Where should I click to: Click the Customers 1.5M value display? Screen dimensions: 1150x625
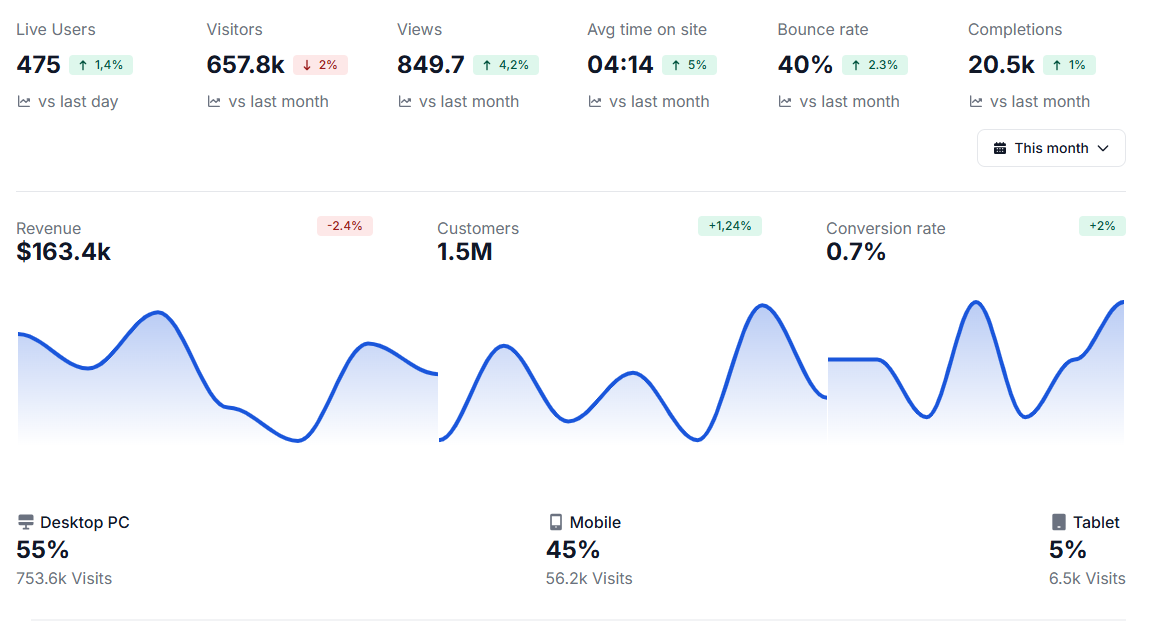pos(465,251)
